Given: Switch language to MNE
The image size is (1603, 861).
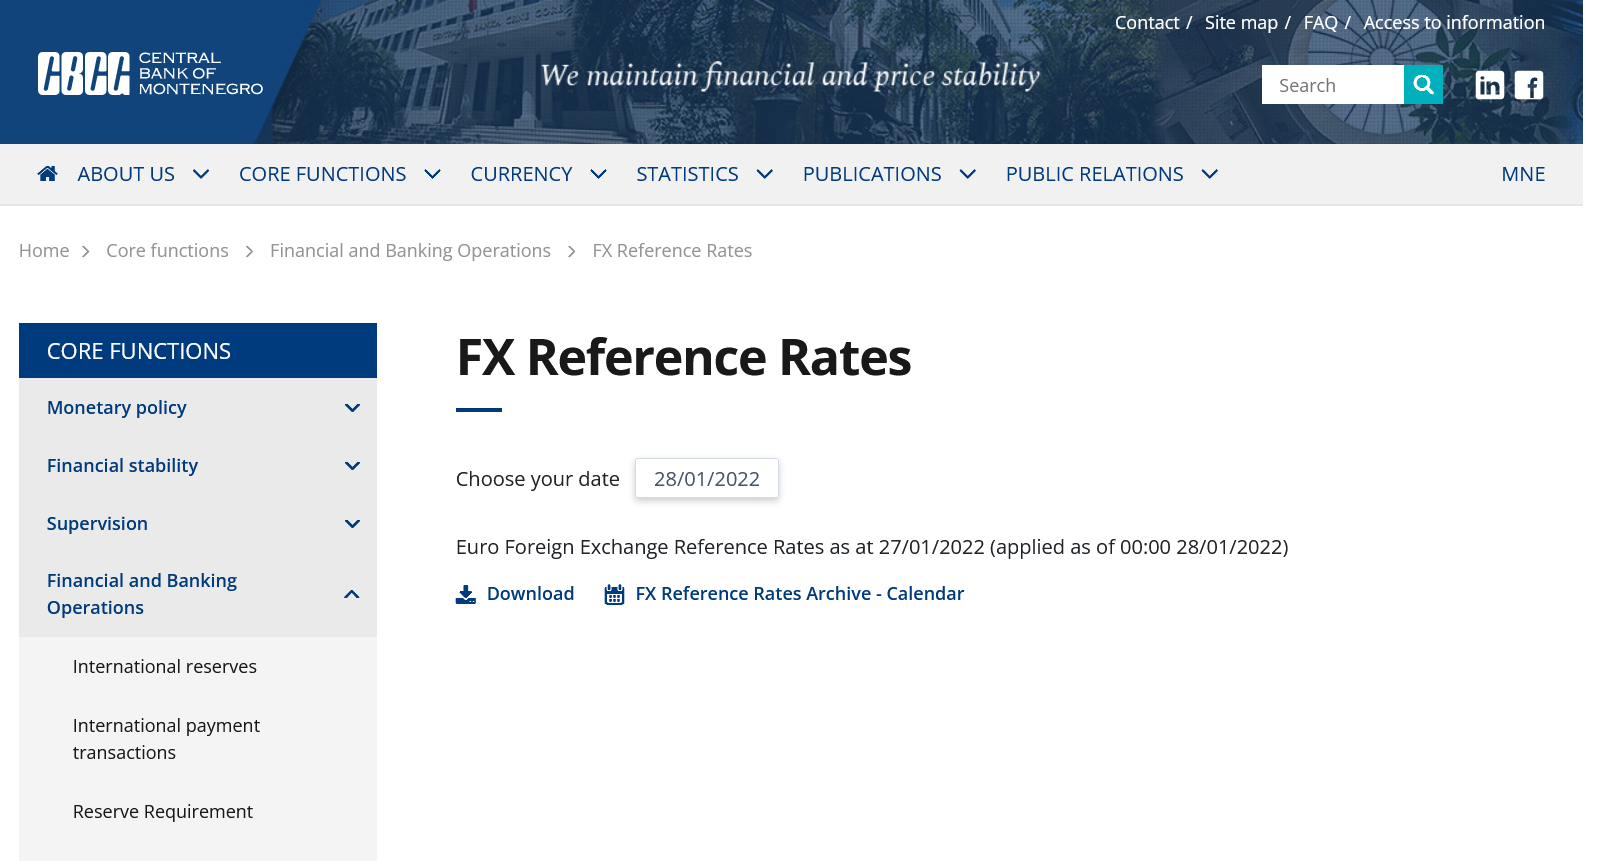Looking at the screenshot, I should coord(1522,174).
